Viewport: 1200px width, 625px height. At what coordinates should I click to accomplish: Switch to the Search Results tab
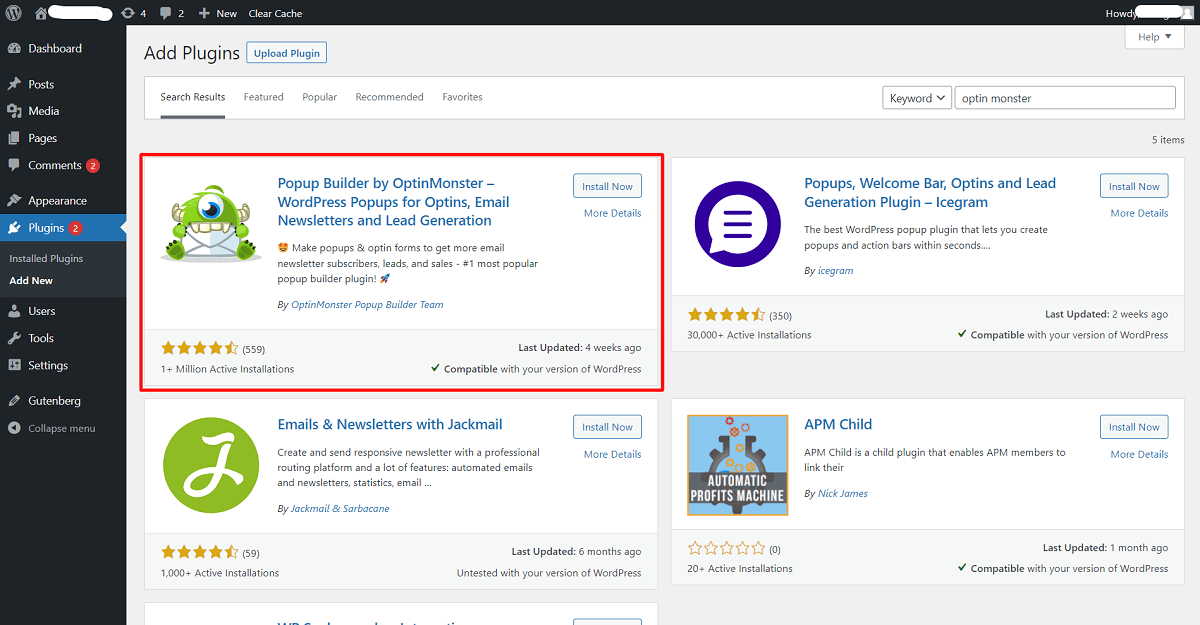(193, 97)
